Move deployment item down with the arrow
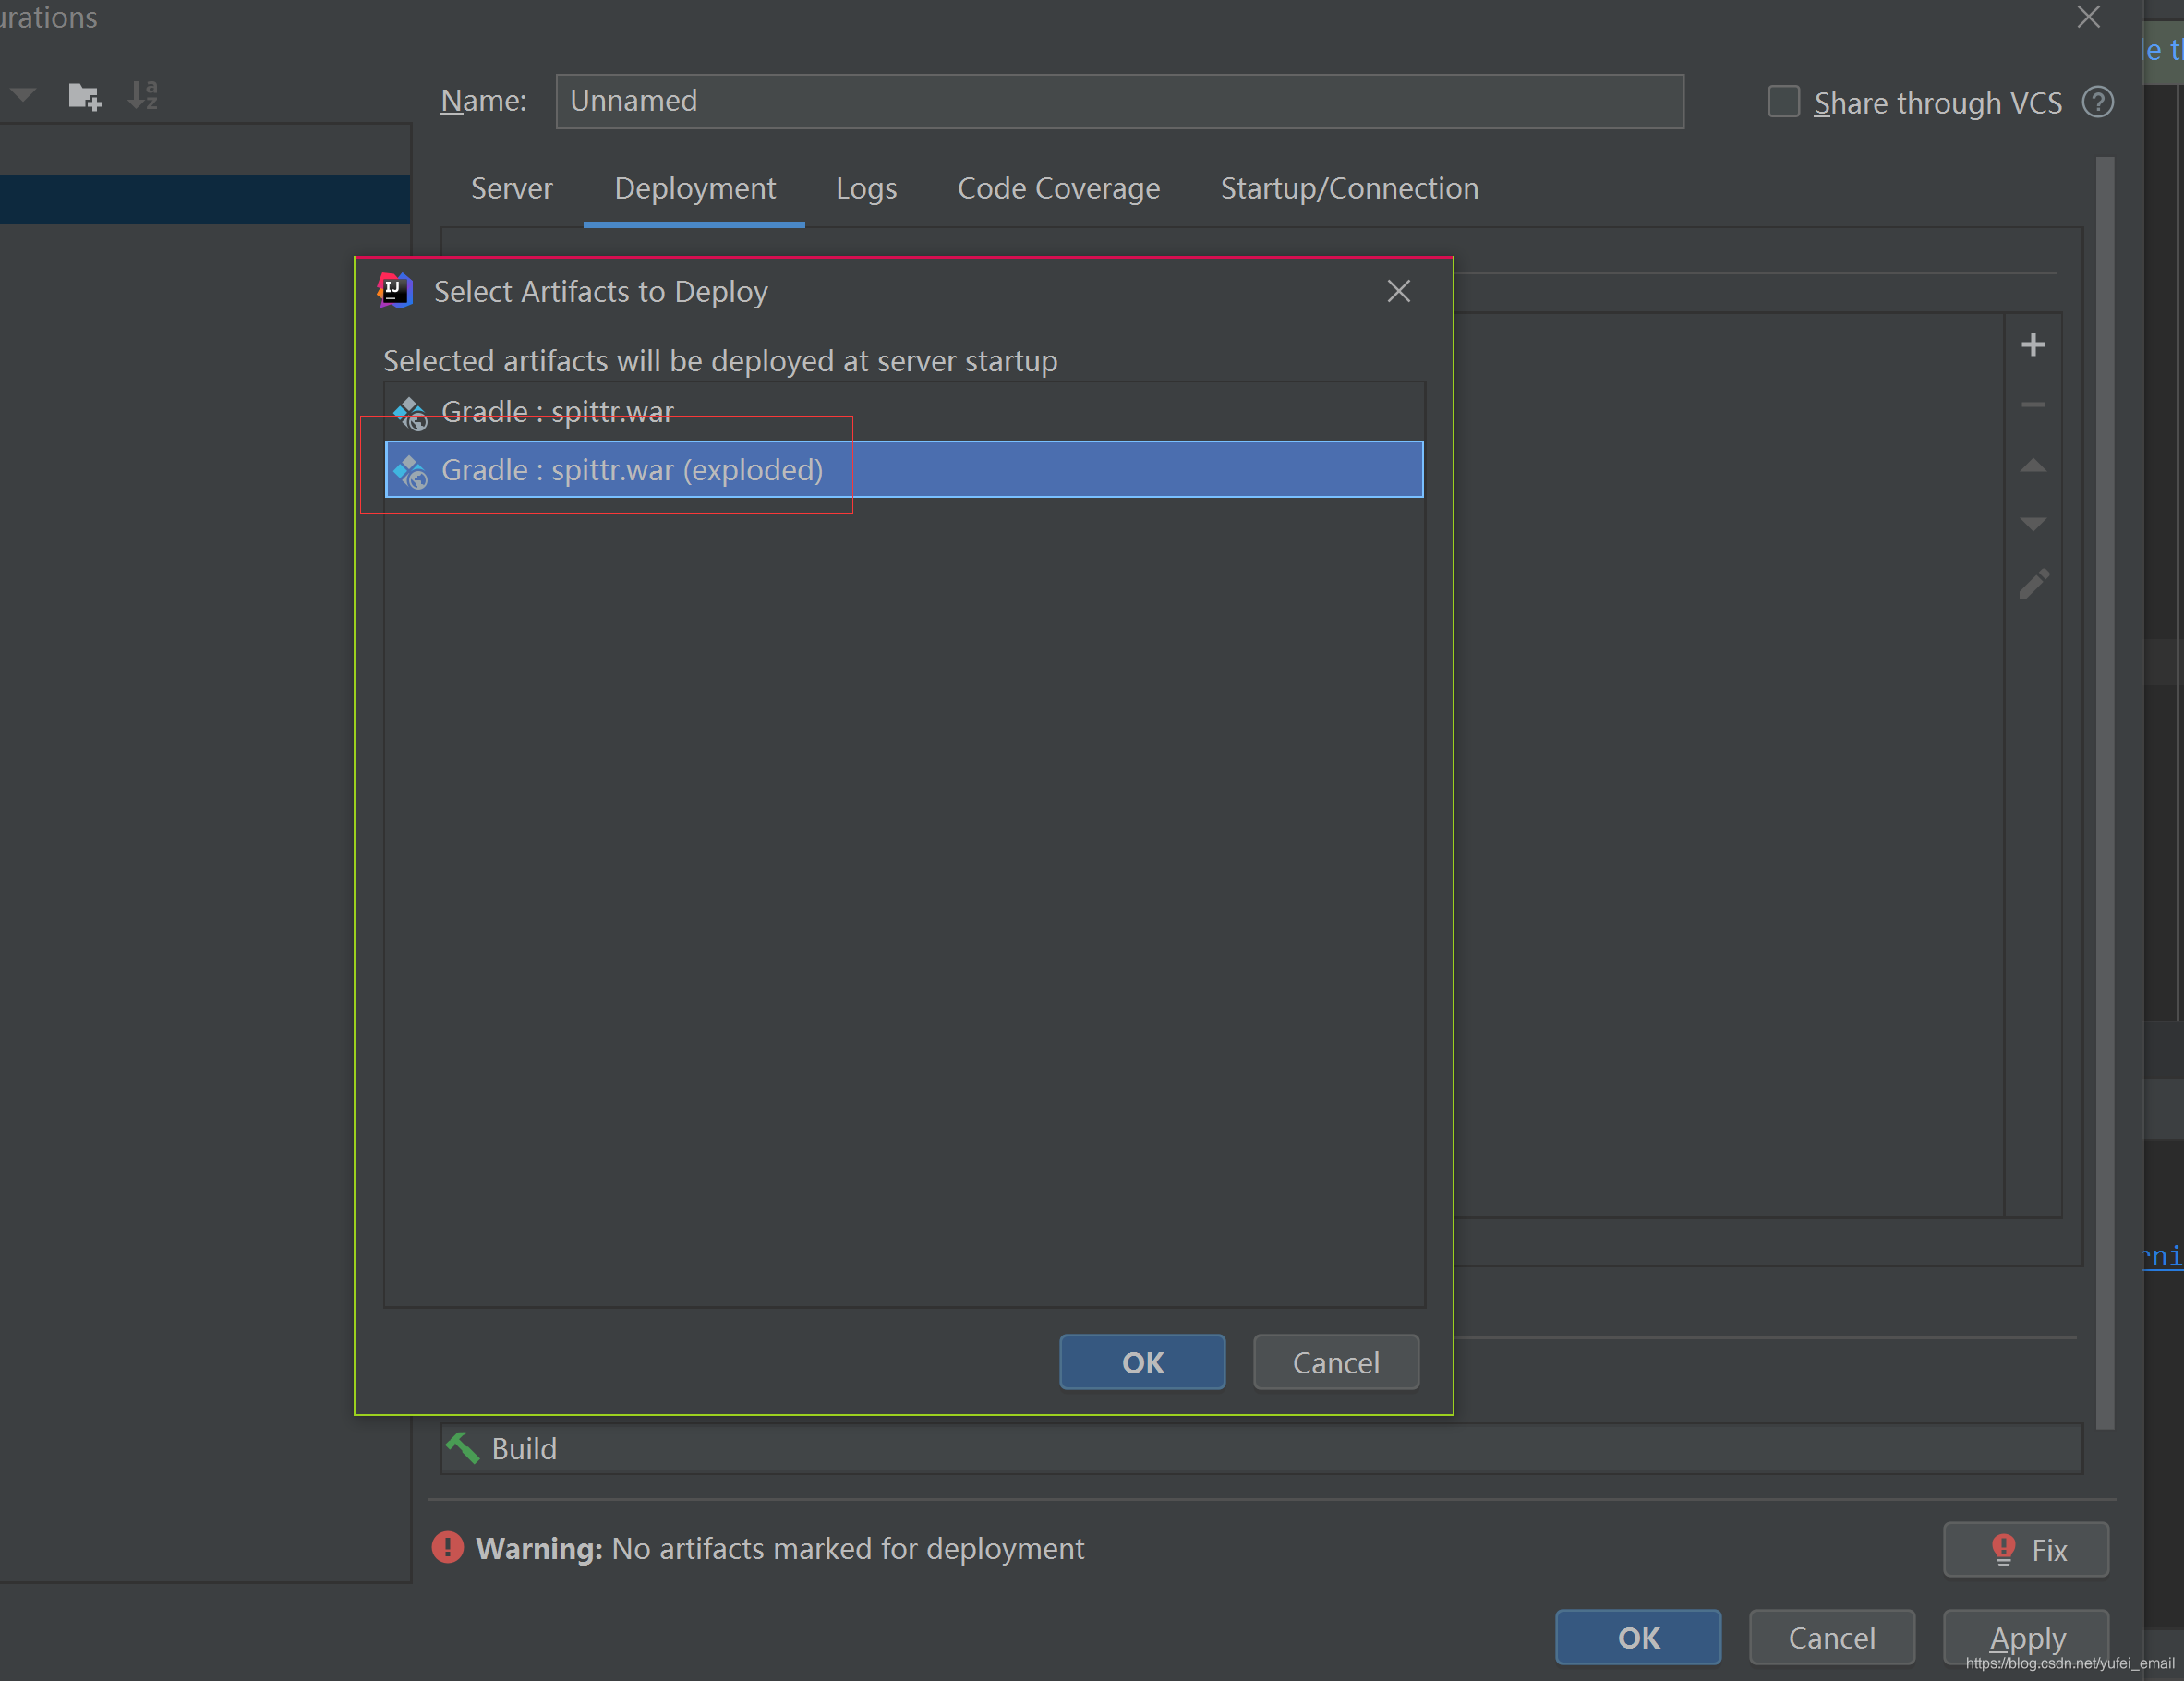The image size is (2184, 1681). point(2032,524)
